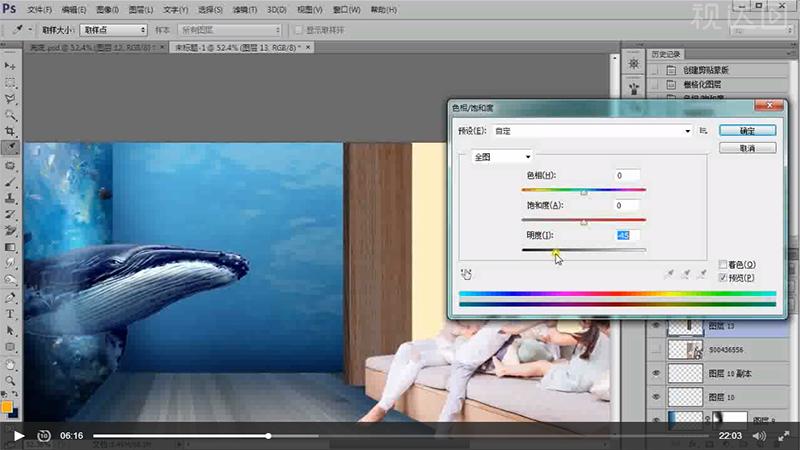This screenshot has width=800, height=450.
Task: Select the Horizontal Type tool
Action: pos(10,314)
